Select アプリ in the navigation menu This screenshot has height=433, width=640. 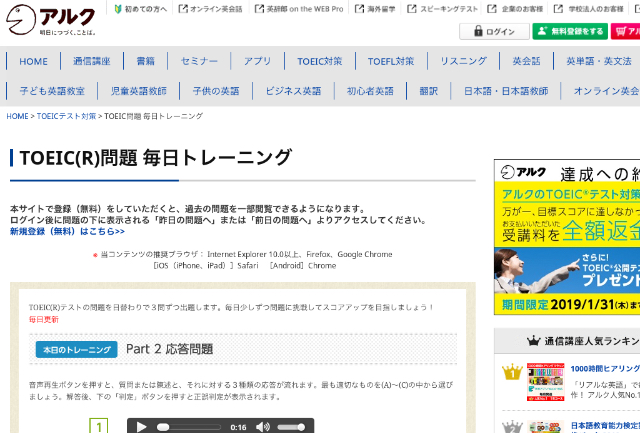pyautogui.click(x=258, y=61)
